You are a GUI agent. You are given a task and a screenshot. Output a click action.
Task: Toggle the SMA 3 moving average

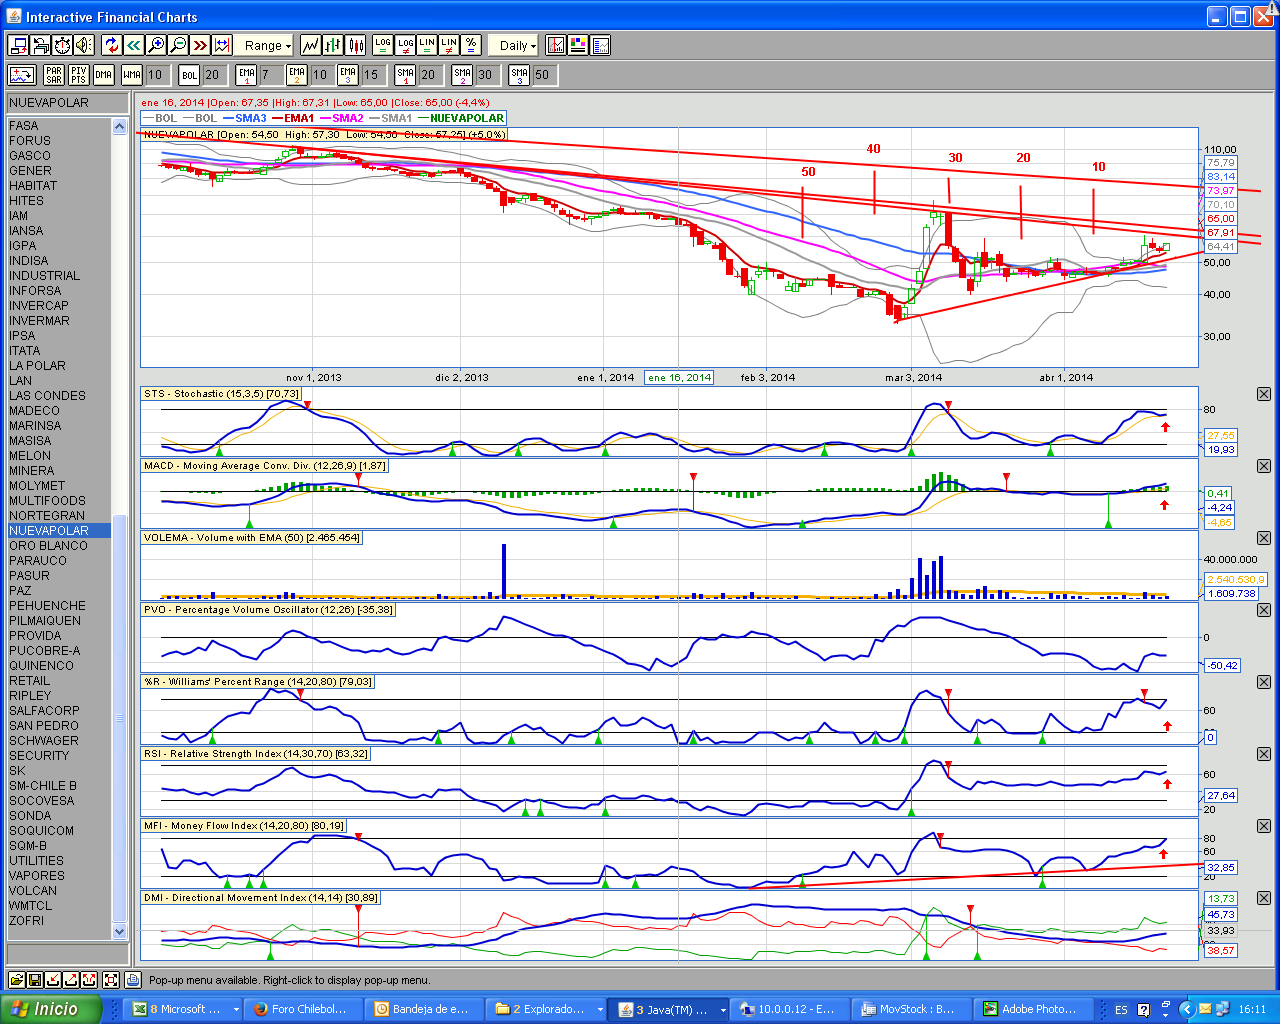coord(518,75)
